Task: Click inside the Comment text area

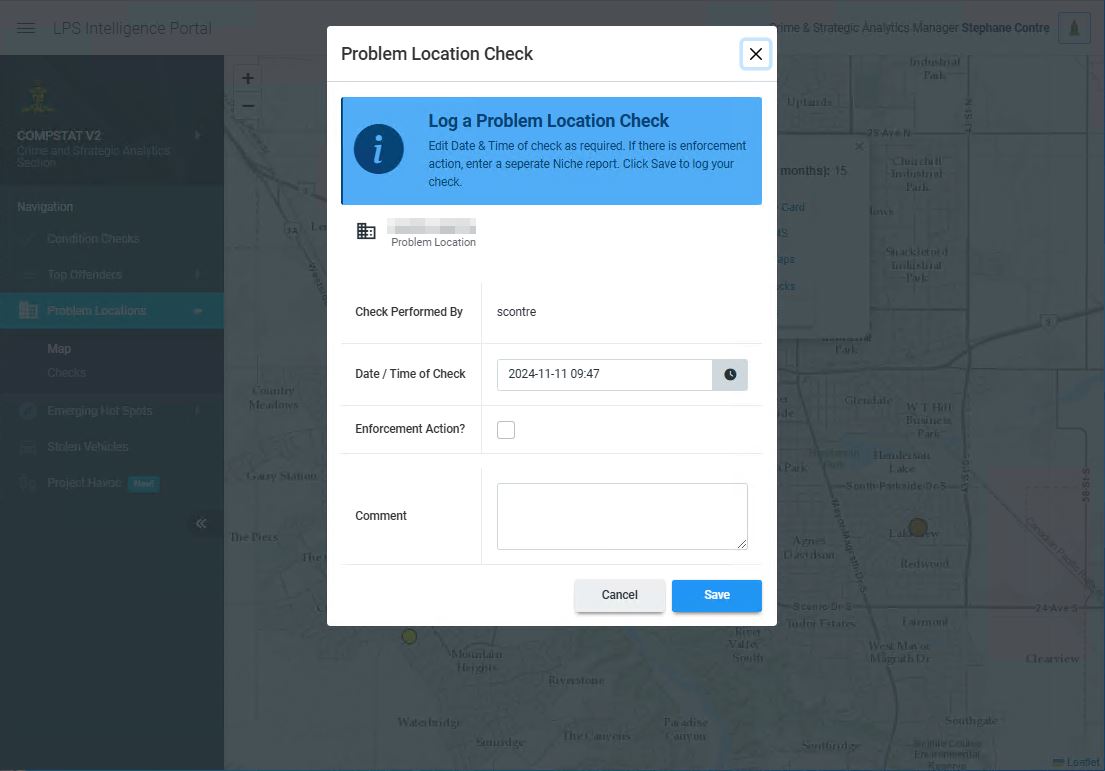Action: (x=622, y=516)
